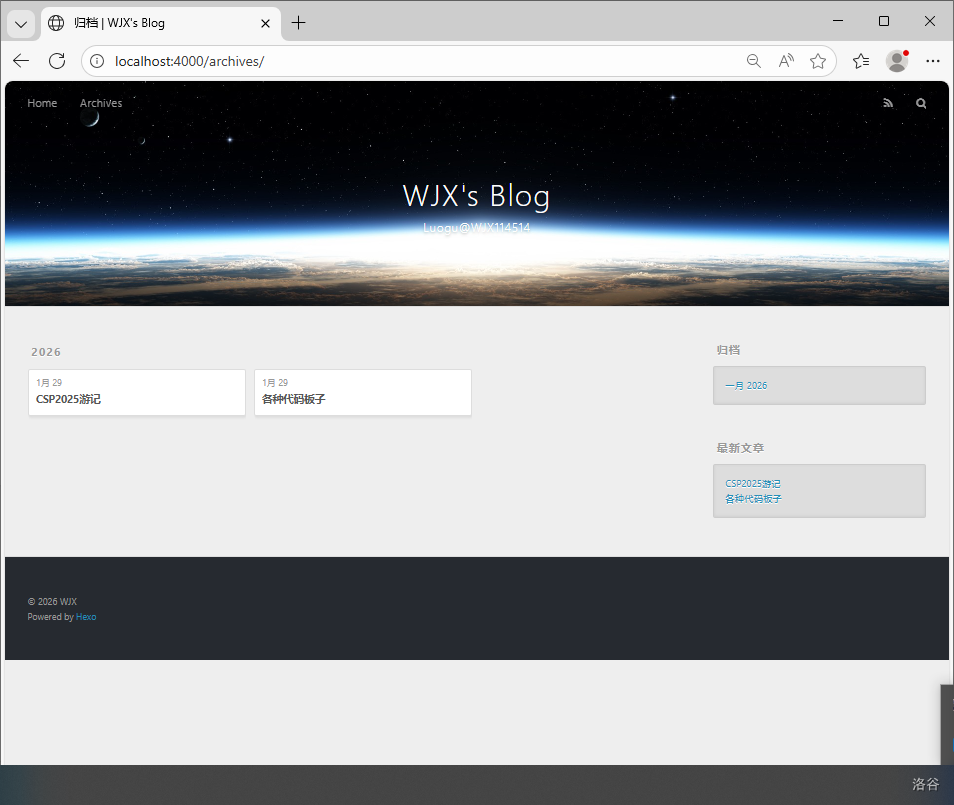View site information icon in the address bar
Screen dimensions: 954x805
(97, 61)
